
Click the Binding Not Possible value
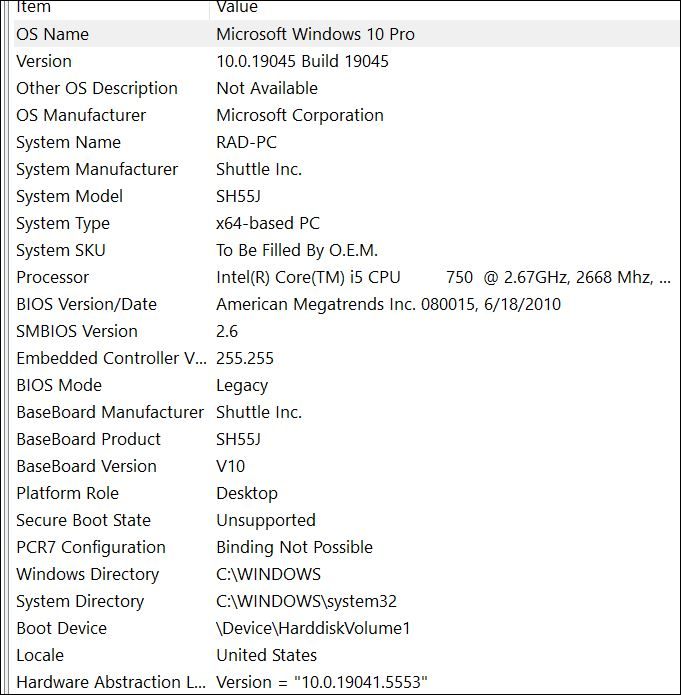click(294, 547)
